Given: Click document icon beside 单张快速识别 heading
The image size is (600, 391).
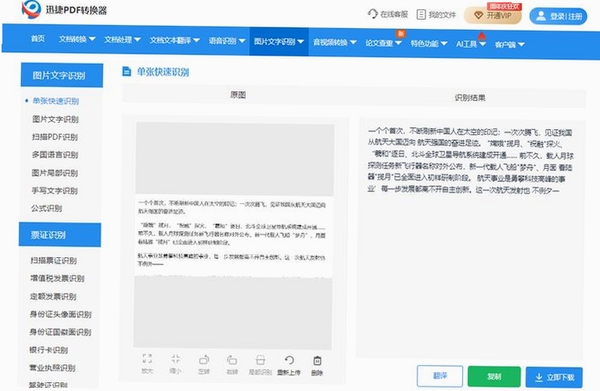Looking at the screenshot, I should 126,71.
